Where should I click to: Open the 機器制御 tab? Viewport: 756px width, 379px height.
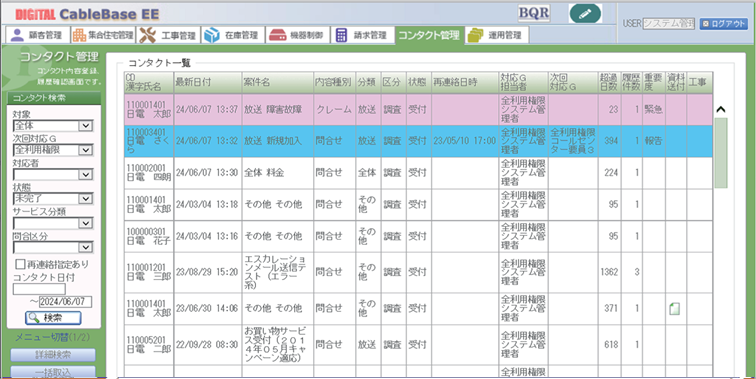coord(297,35)
